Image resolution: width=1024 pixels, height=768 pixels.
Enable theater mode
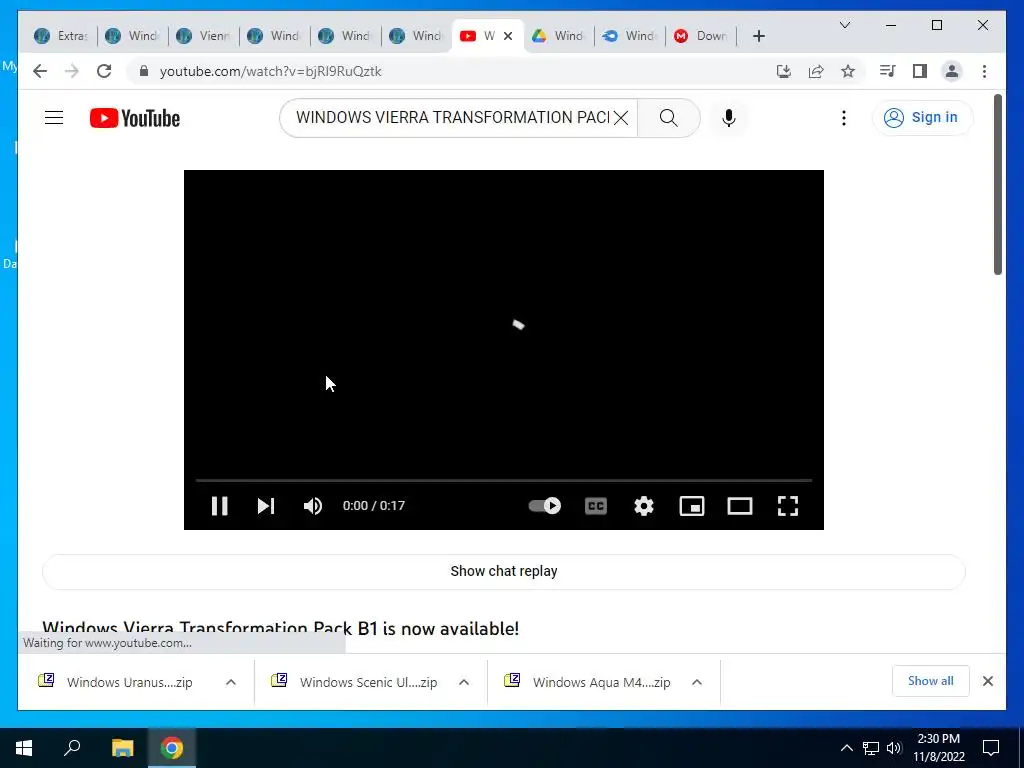[x=740, y=506]
